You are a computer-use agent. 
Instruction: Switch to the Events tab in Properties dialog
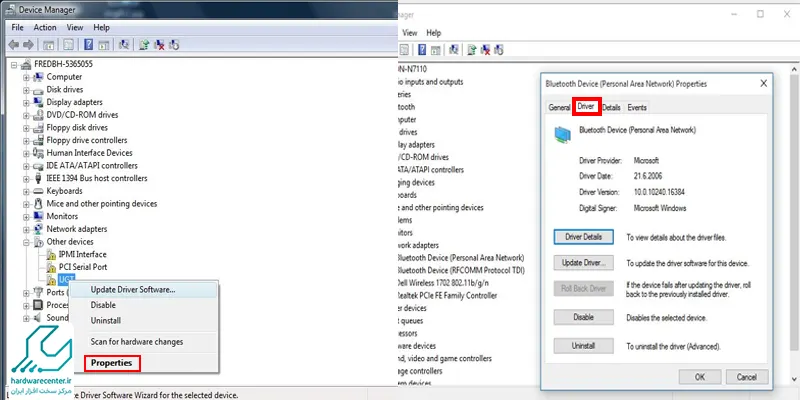point(637,108)
